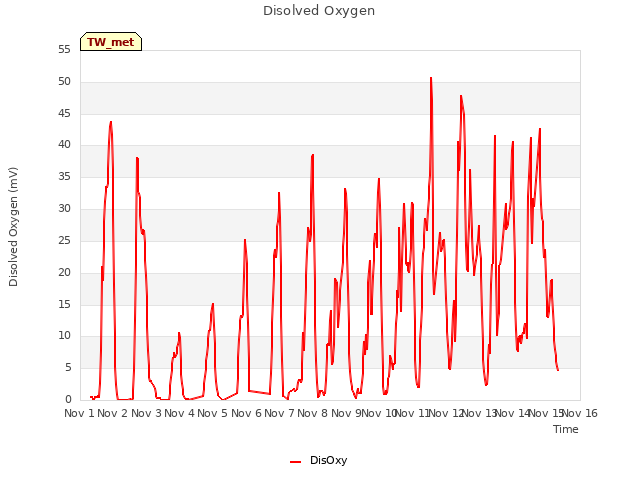This screenshot has height=480, width=640.
Task: Click the y-axis tick value 35
Action: tap(64, 177)
